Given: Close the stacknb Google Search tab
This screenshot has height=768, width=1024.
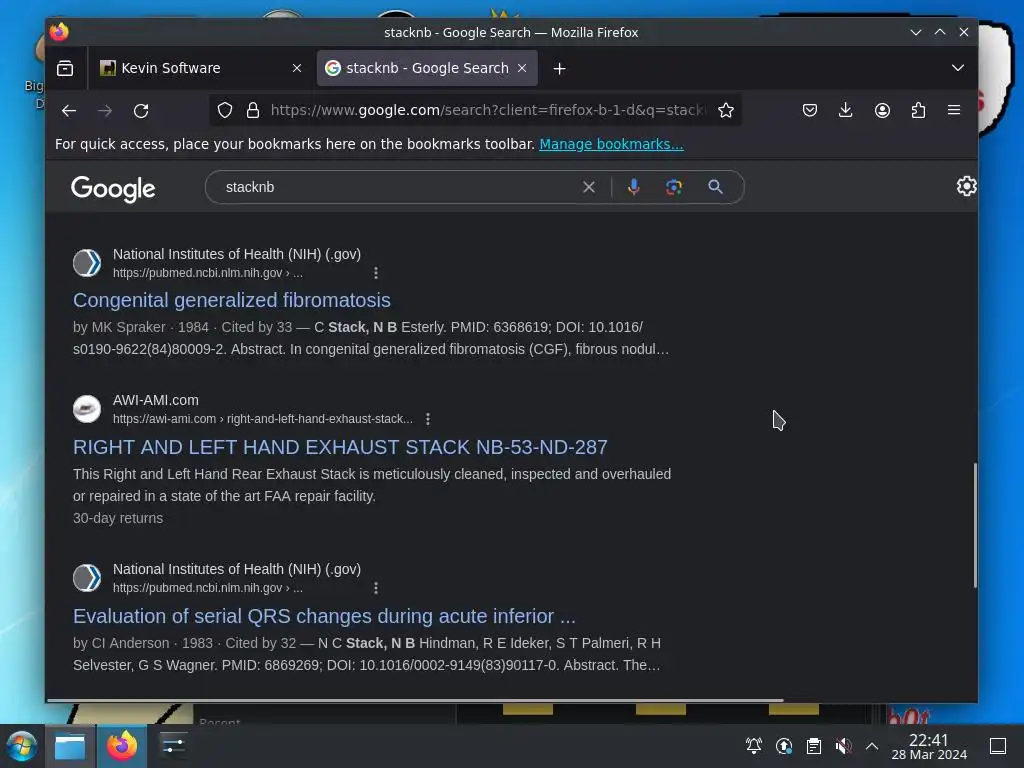Looking at the screenshot, I should pos(522,68).
